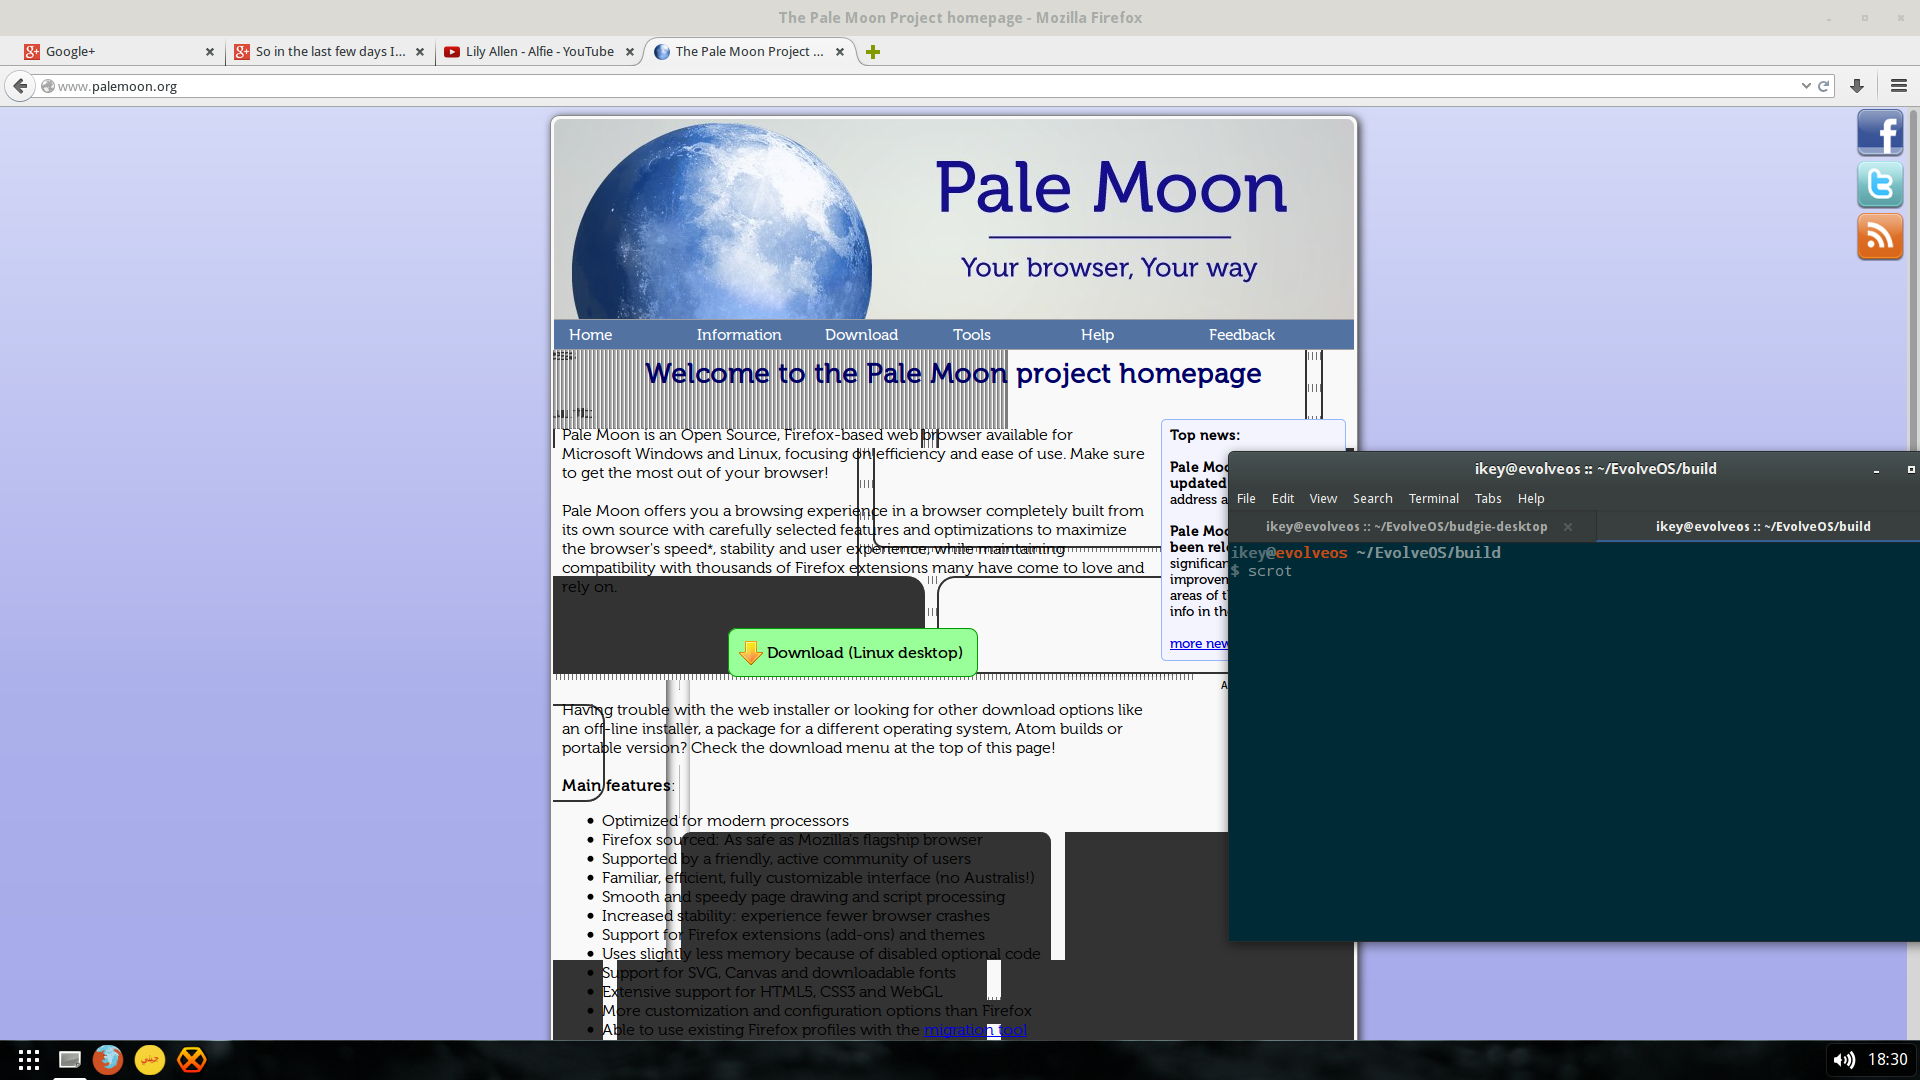Click the volume speaker icon in the panel

click(1844, 1060)
